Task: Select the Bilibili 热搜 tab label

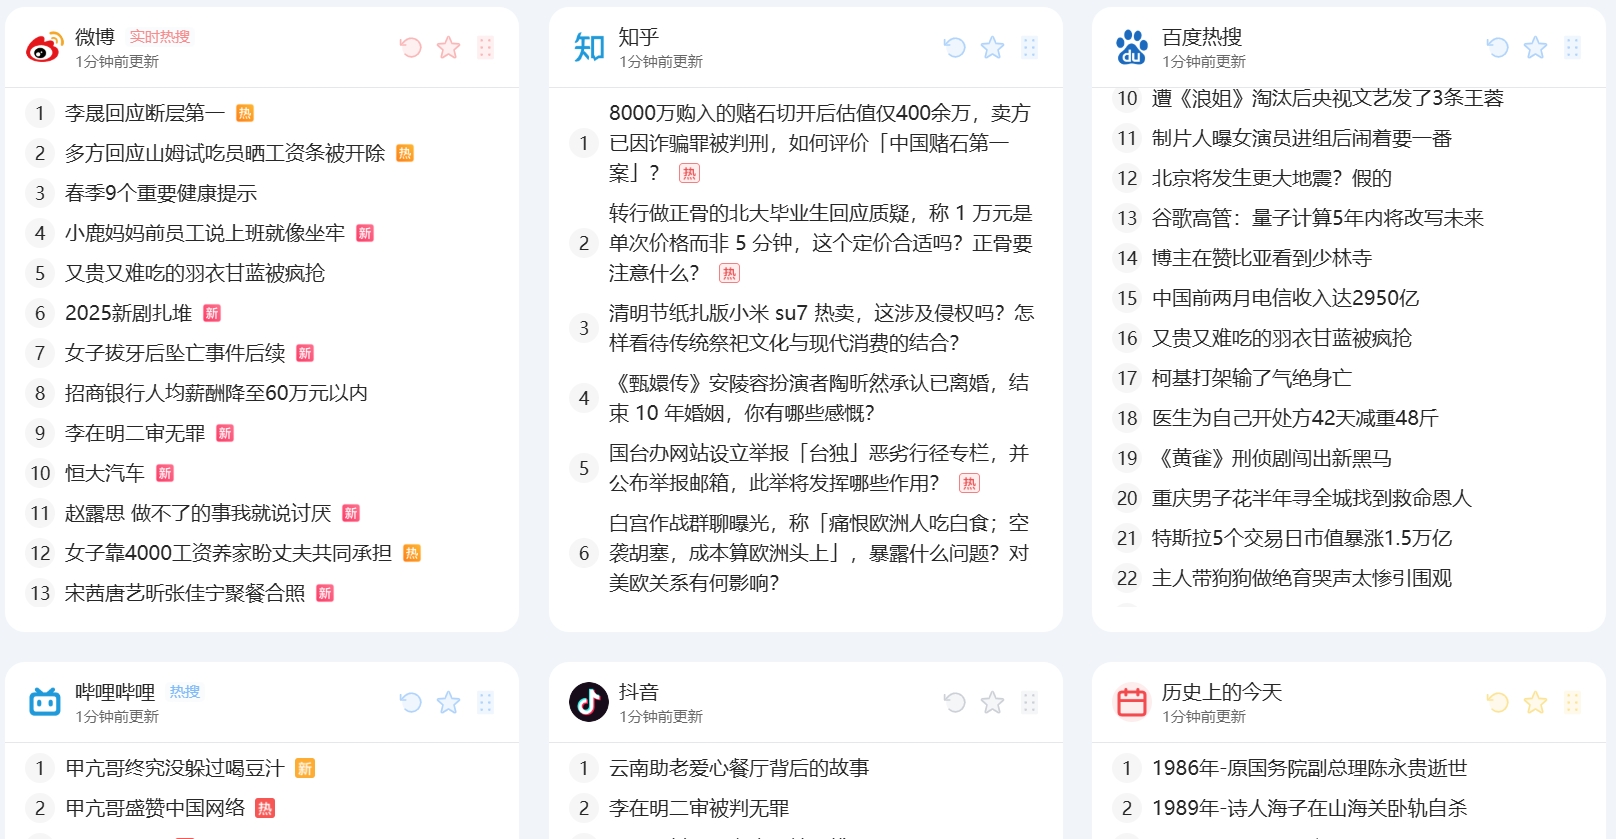Action: tap(185, 692)
